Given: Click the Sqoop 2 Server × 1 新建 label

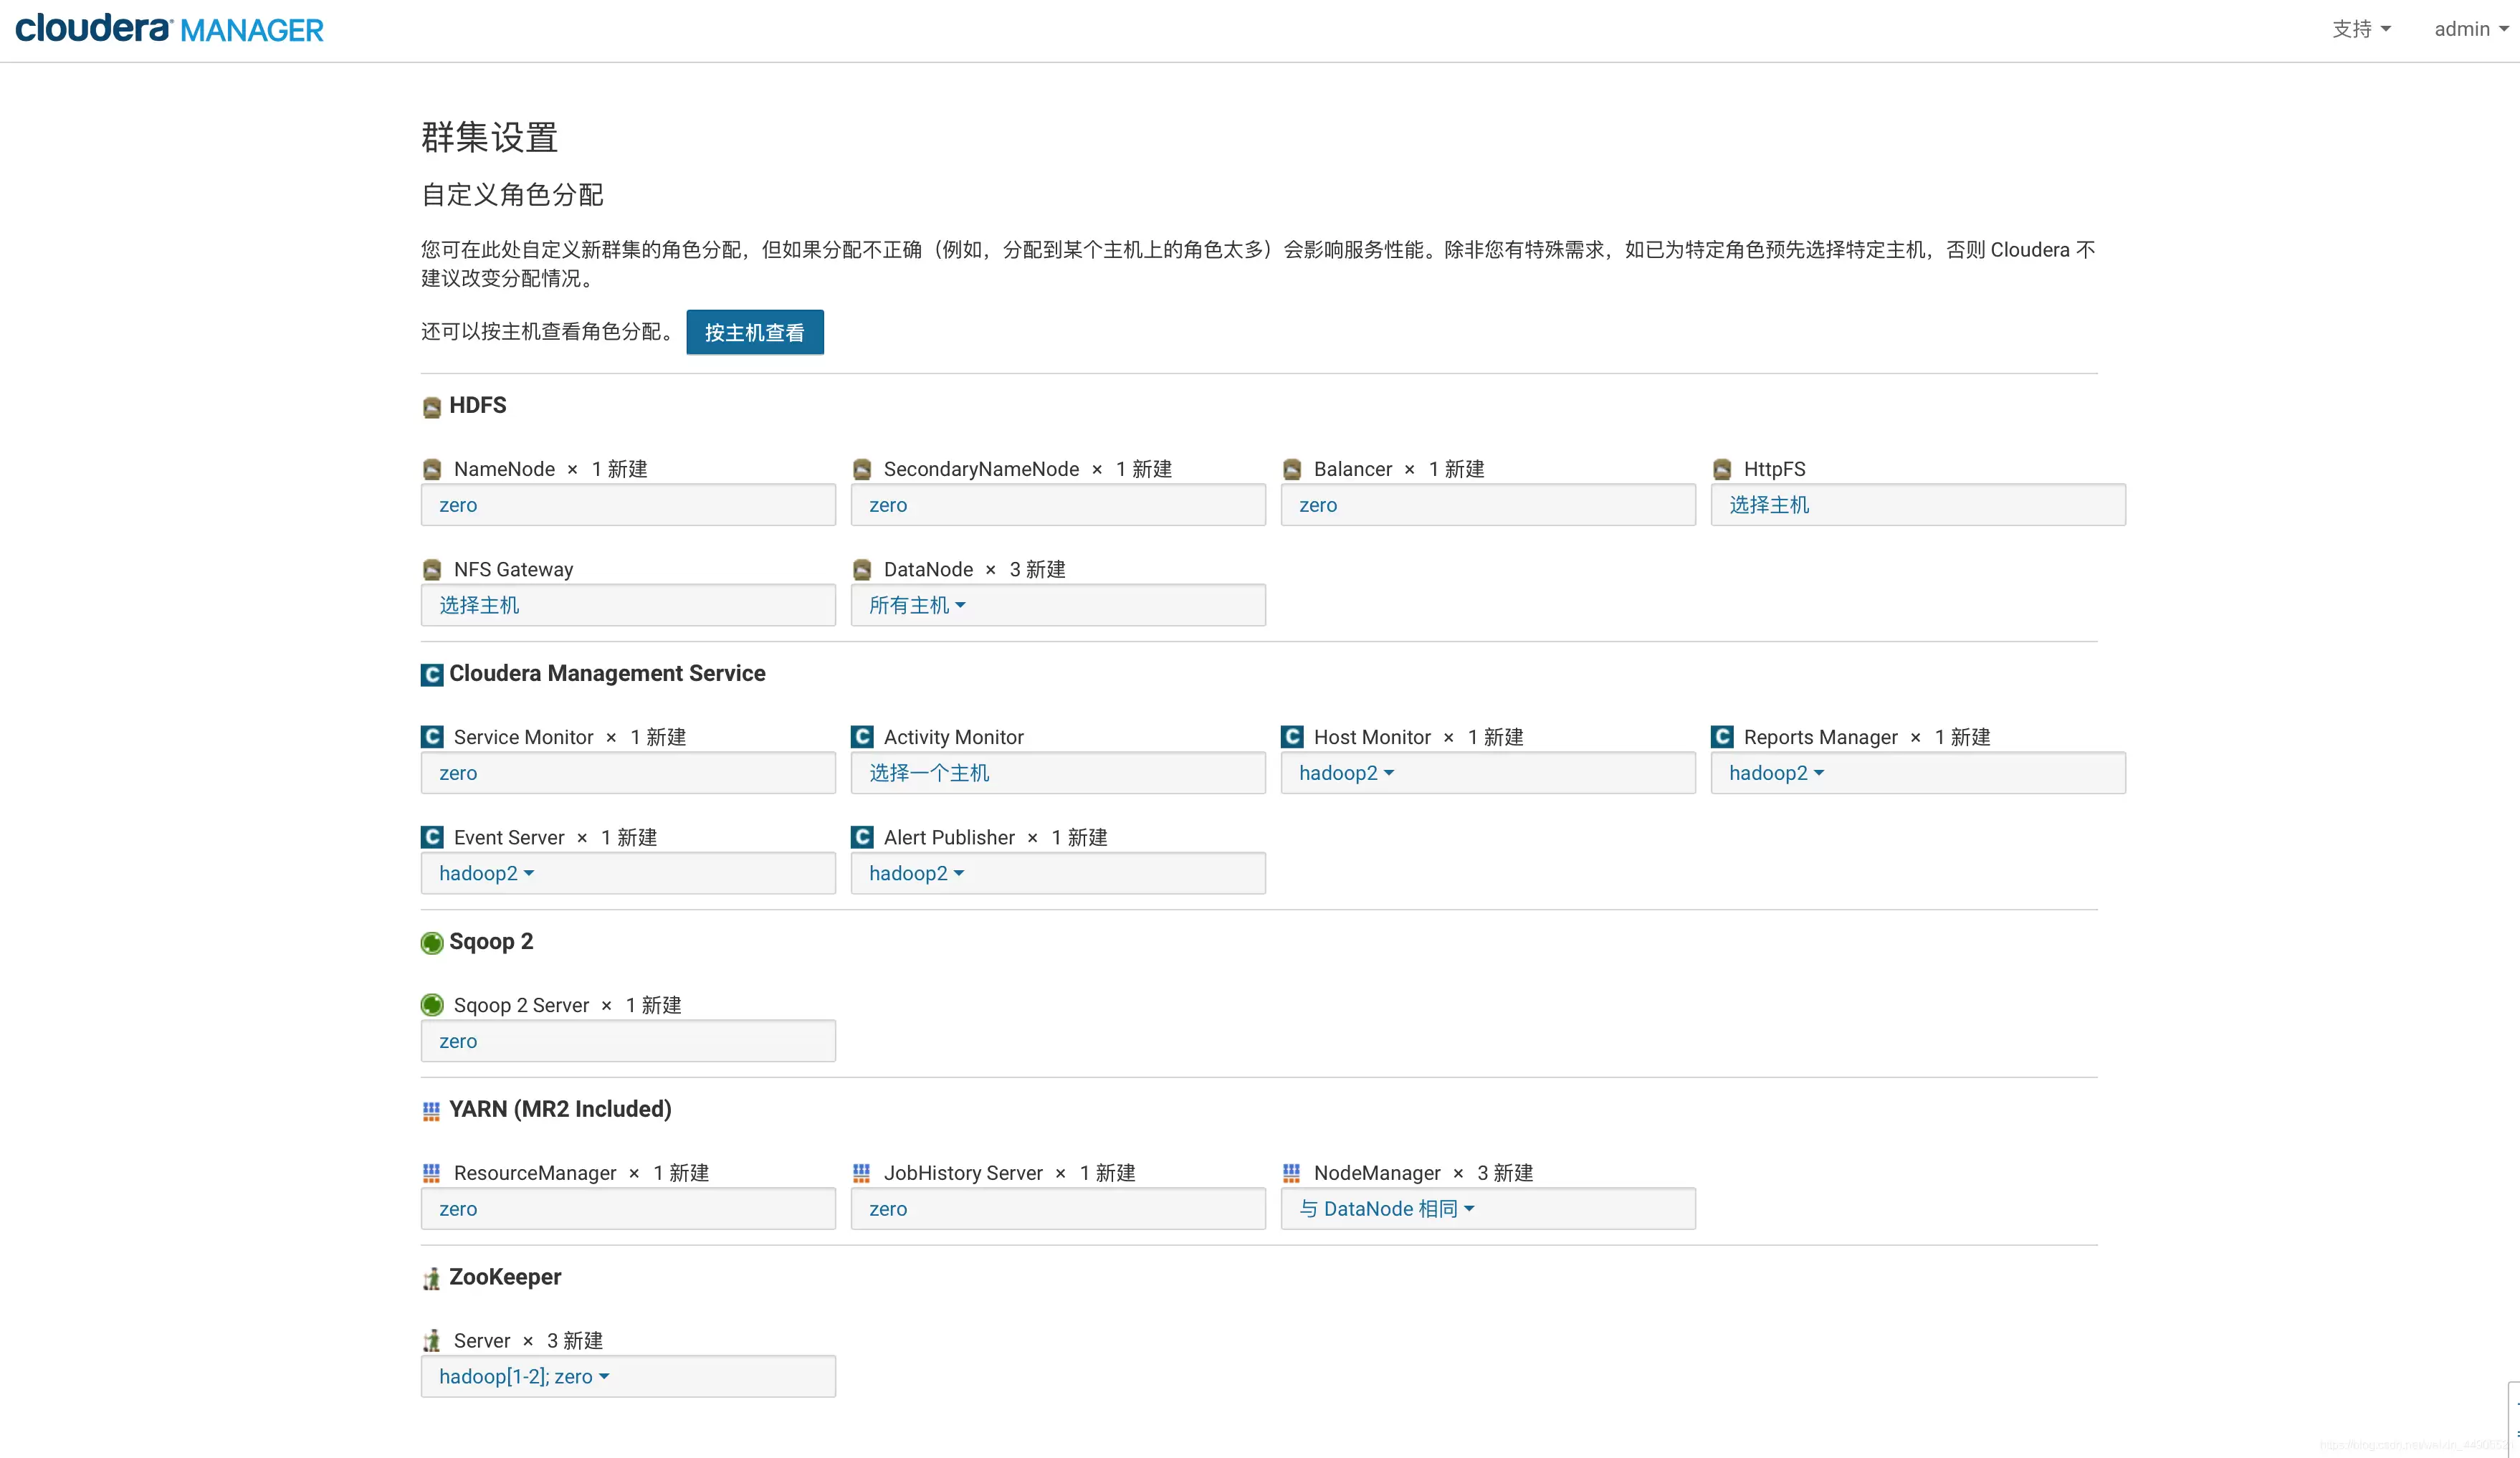Looking at the screenshot, I should [567, 1005].
